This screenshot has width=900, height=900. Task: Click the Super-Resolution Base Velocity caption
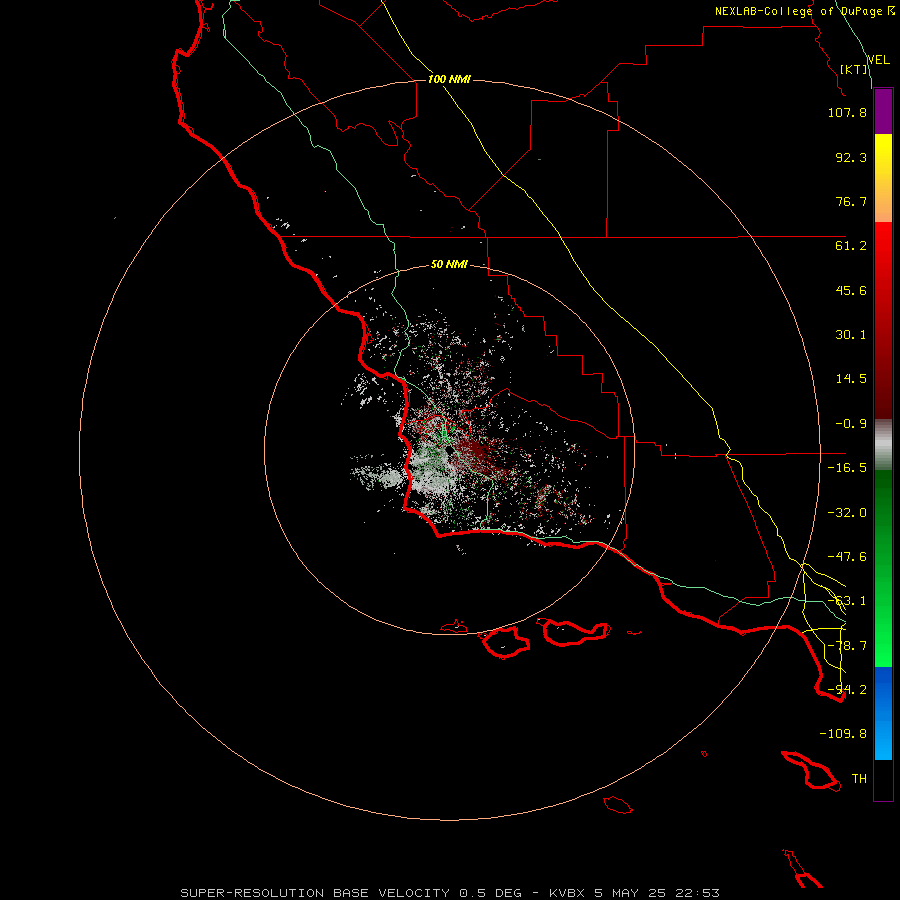(450, 893)
